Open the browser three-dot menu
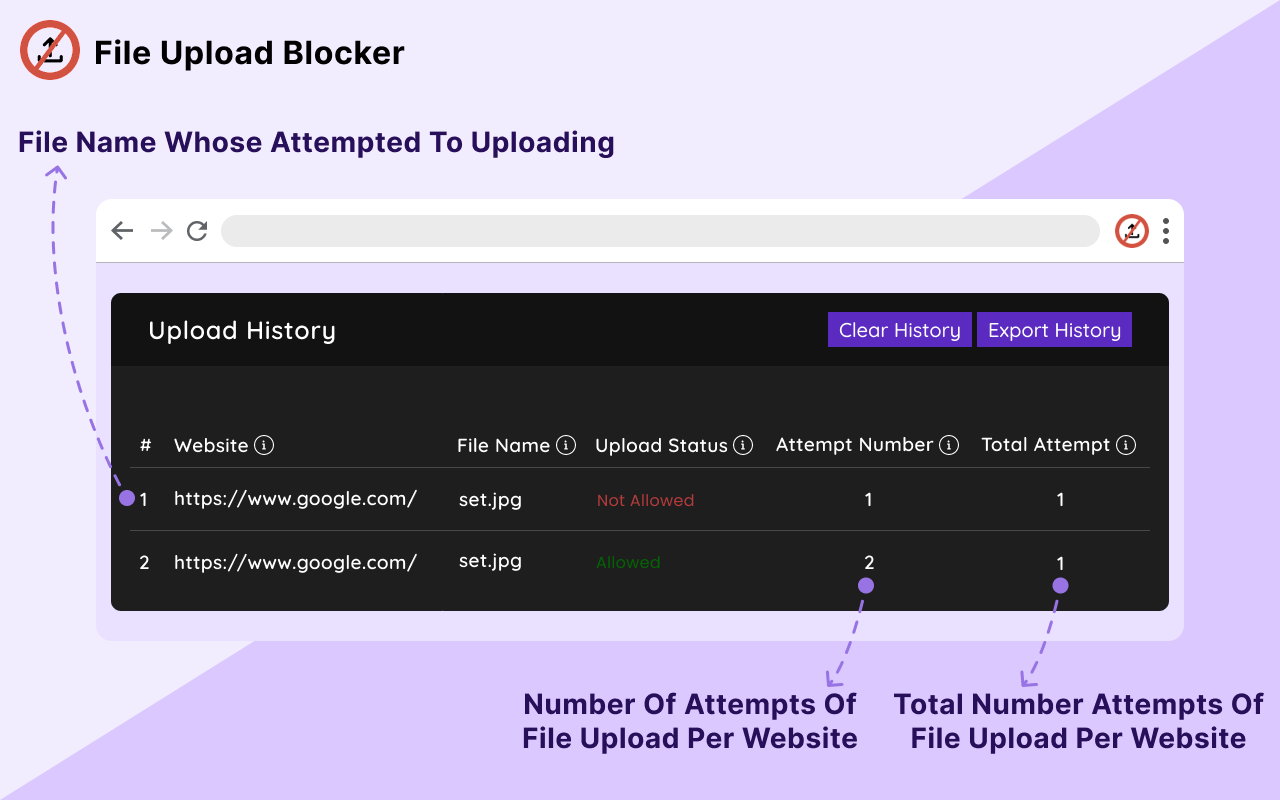This screenshot has height=800, width=1280. click(x=1166, y=231)
